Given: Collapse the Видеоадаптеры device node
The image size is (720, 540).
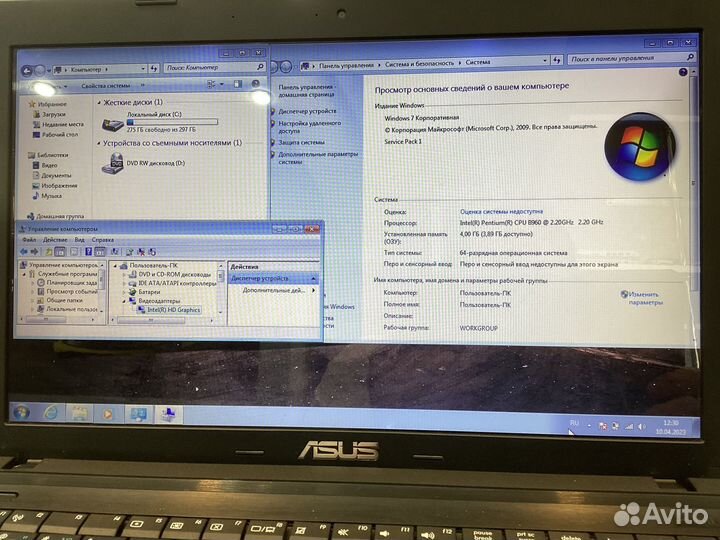Looking at the screenshot, I should tap(124, 301).
